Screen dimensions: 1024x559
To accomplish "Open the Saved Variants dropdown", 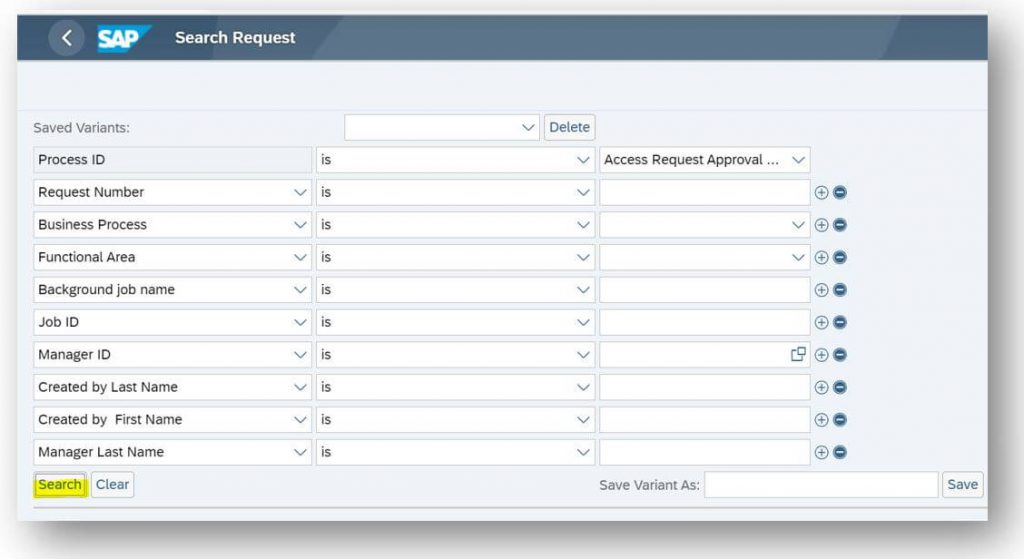I will point(442,127).
